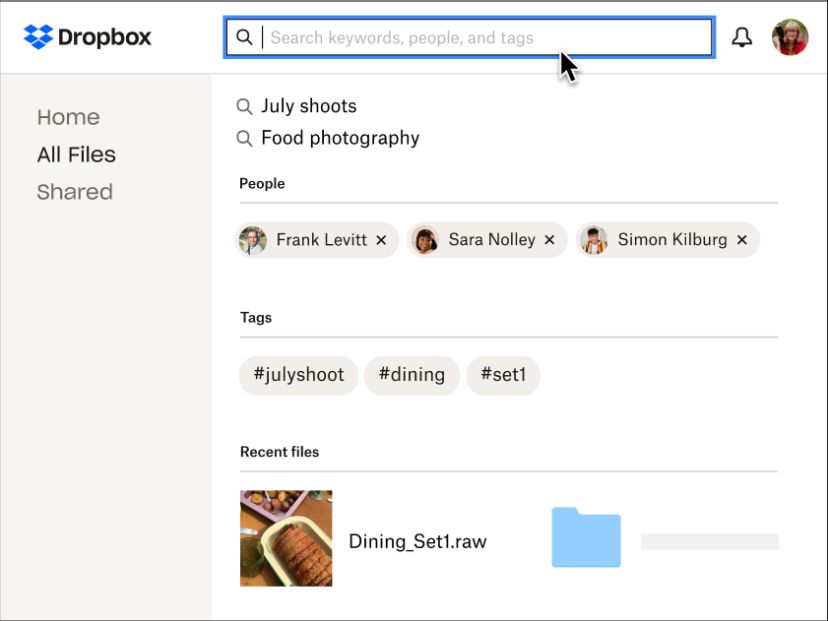Image resolution: width=828 pixels, height=621 pixels.
Task: Click the Dropbox logo
Action: coord(85,37)
